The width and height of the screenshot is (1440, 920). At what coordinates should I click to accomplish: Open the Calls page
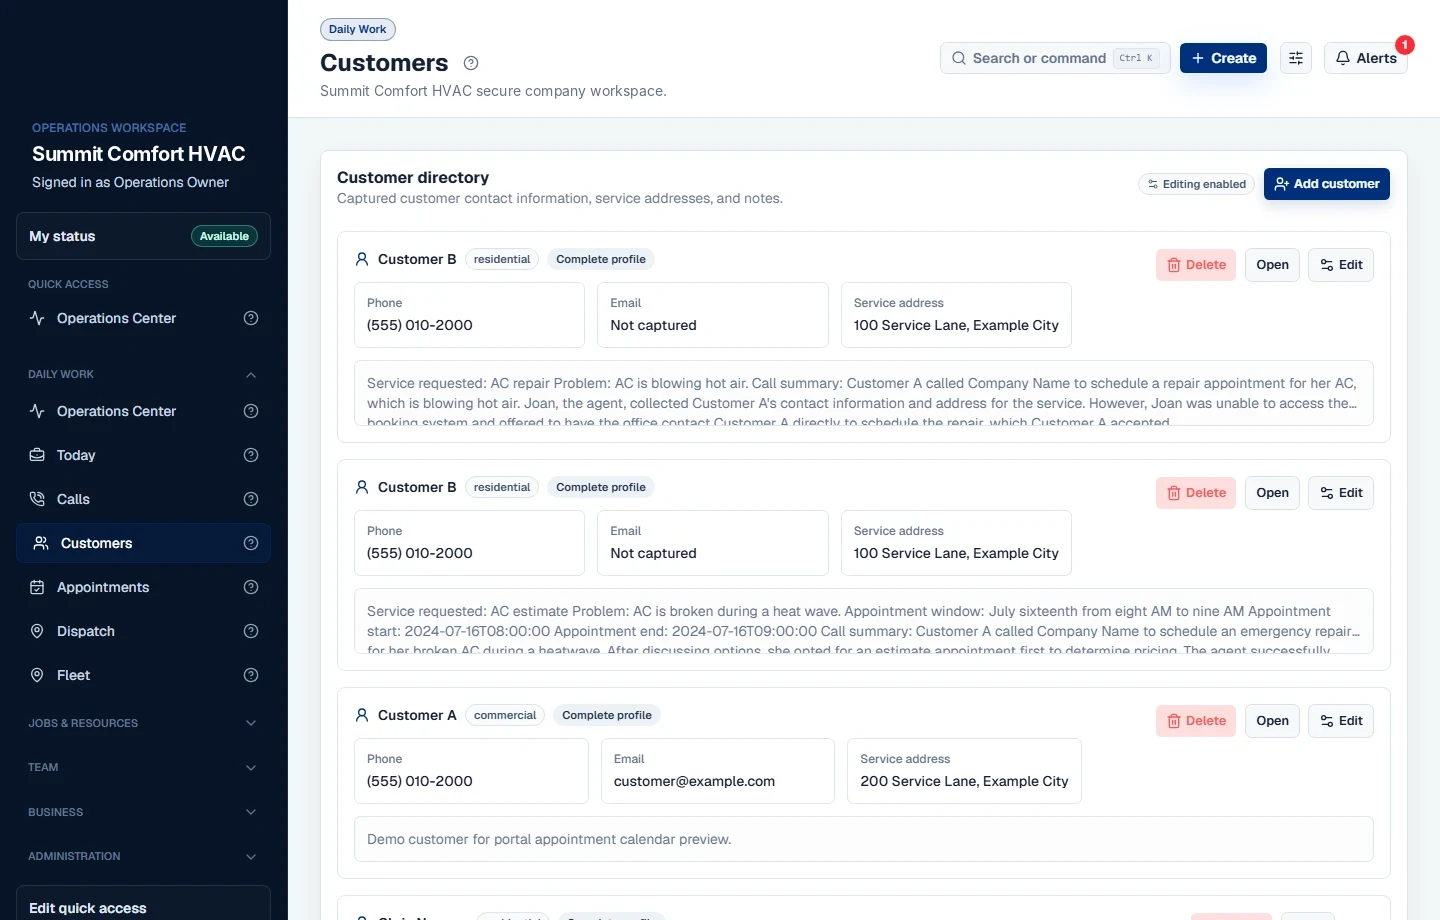[x=73, y=499]
